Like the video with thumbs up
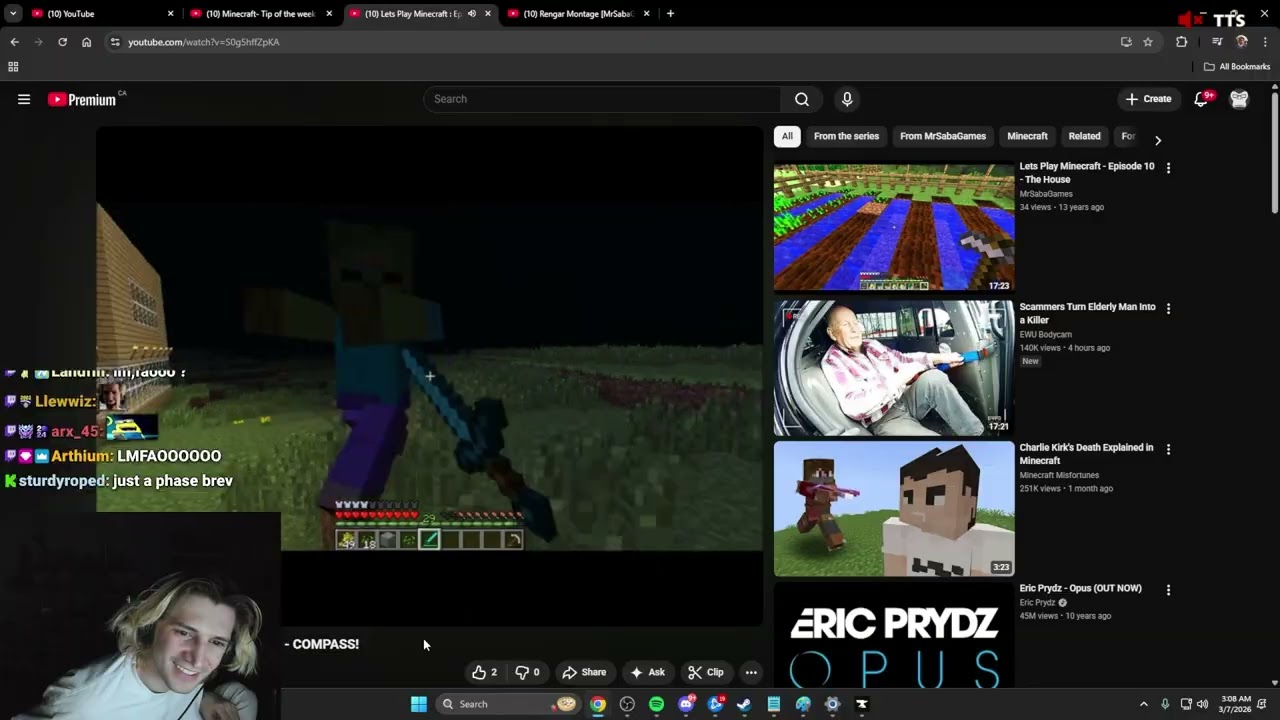 (x=484, y=672)
